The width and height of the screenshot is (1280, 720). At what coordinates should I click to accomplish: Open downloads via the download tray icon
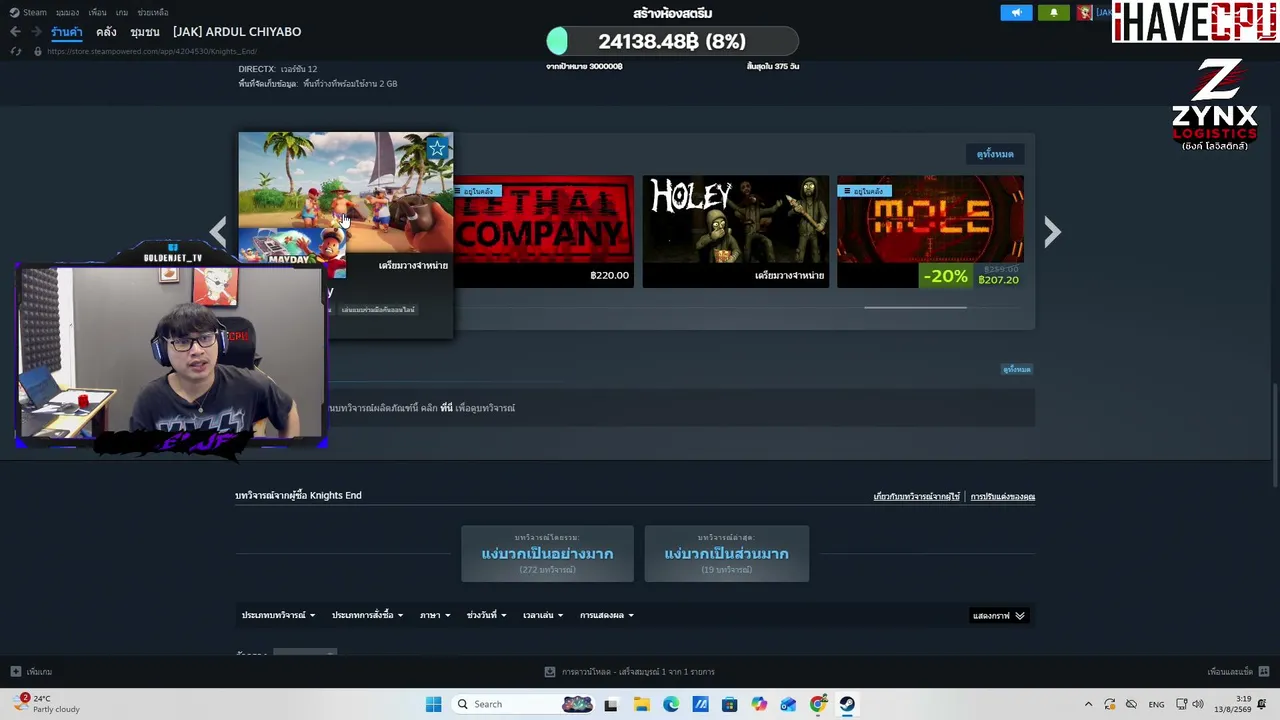tap(549, 672)
